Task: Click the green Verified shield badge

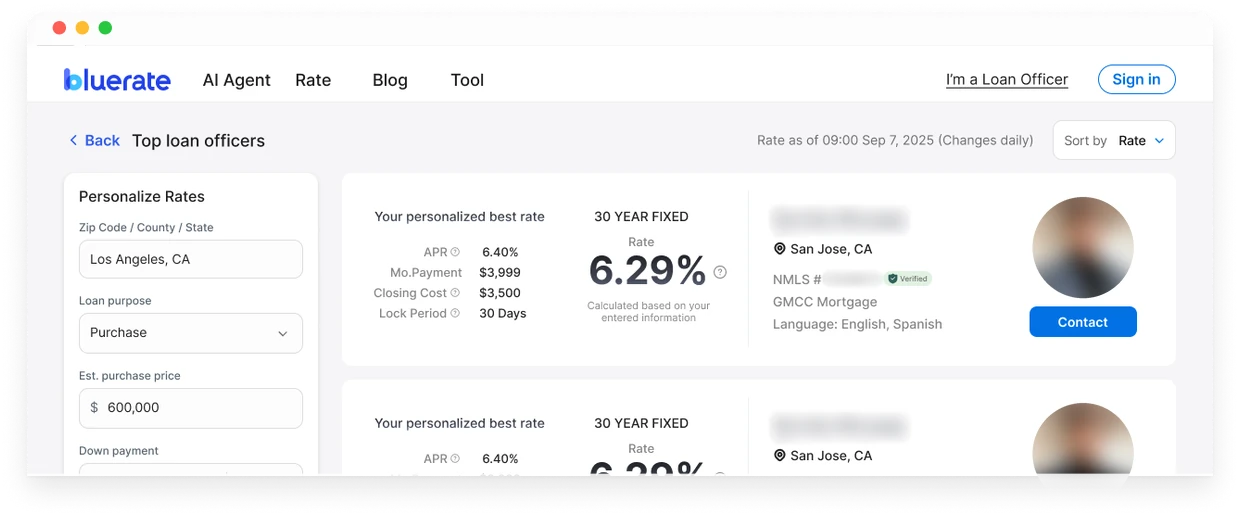Action: click(x=909, y=279)
